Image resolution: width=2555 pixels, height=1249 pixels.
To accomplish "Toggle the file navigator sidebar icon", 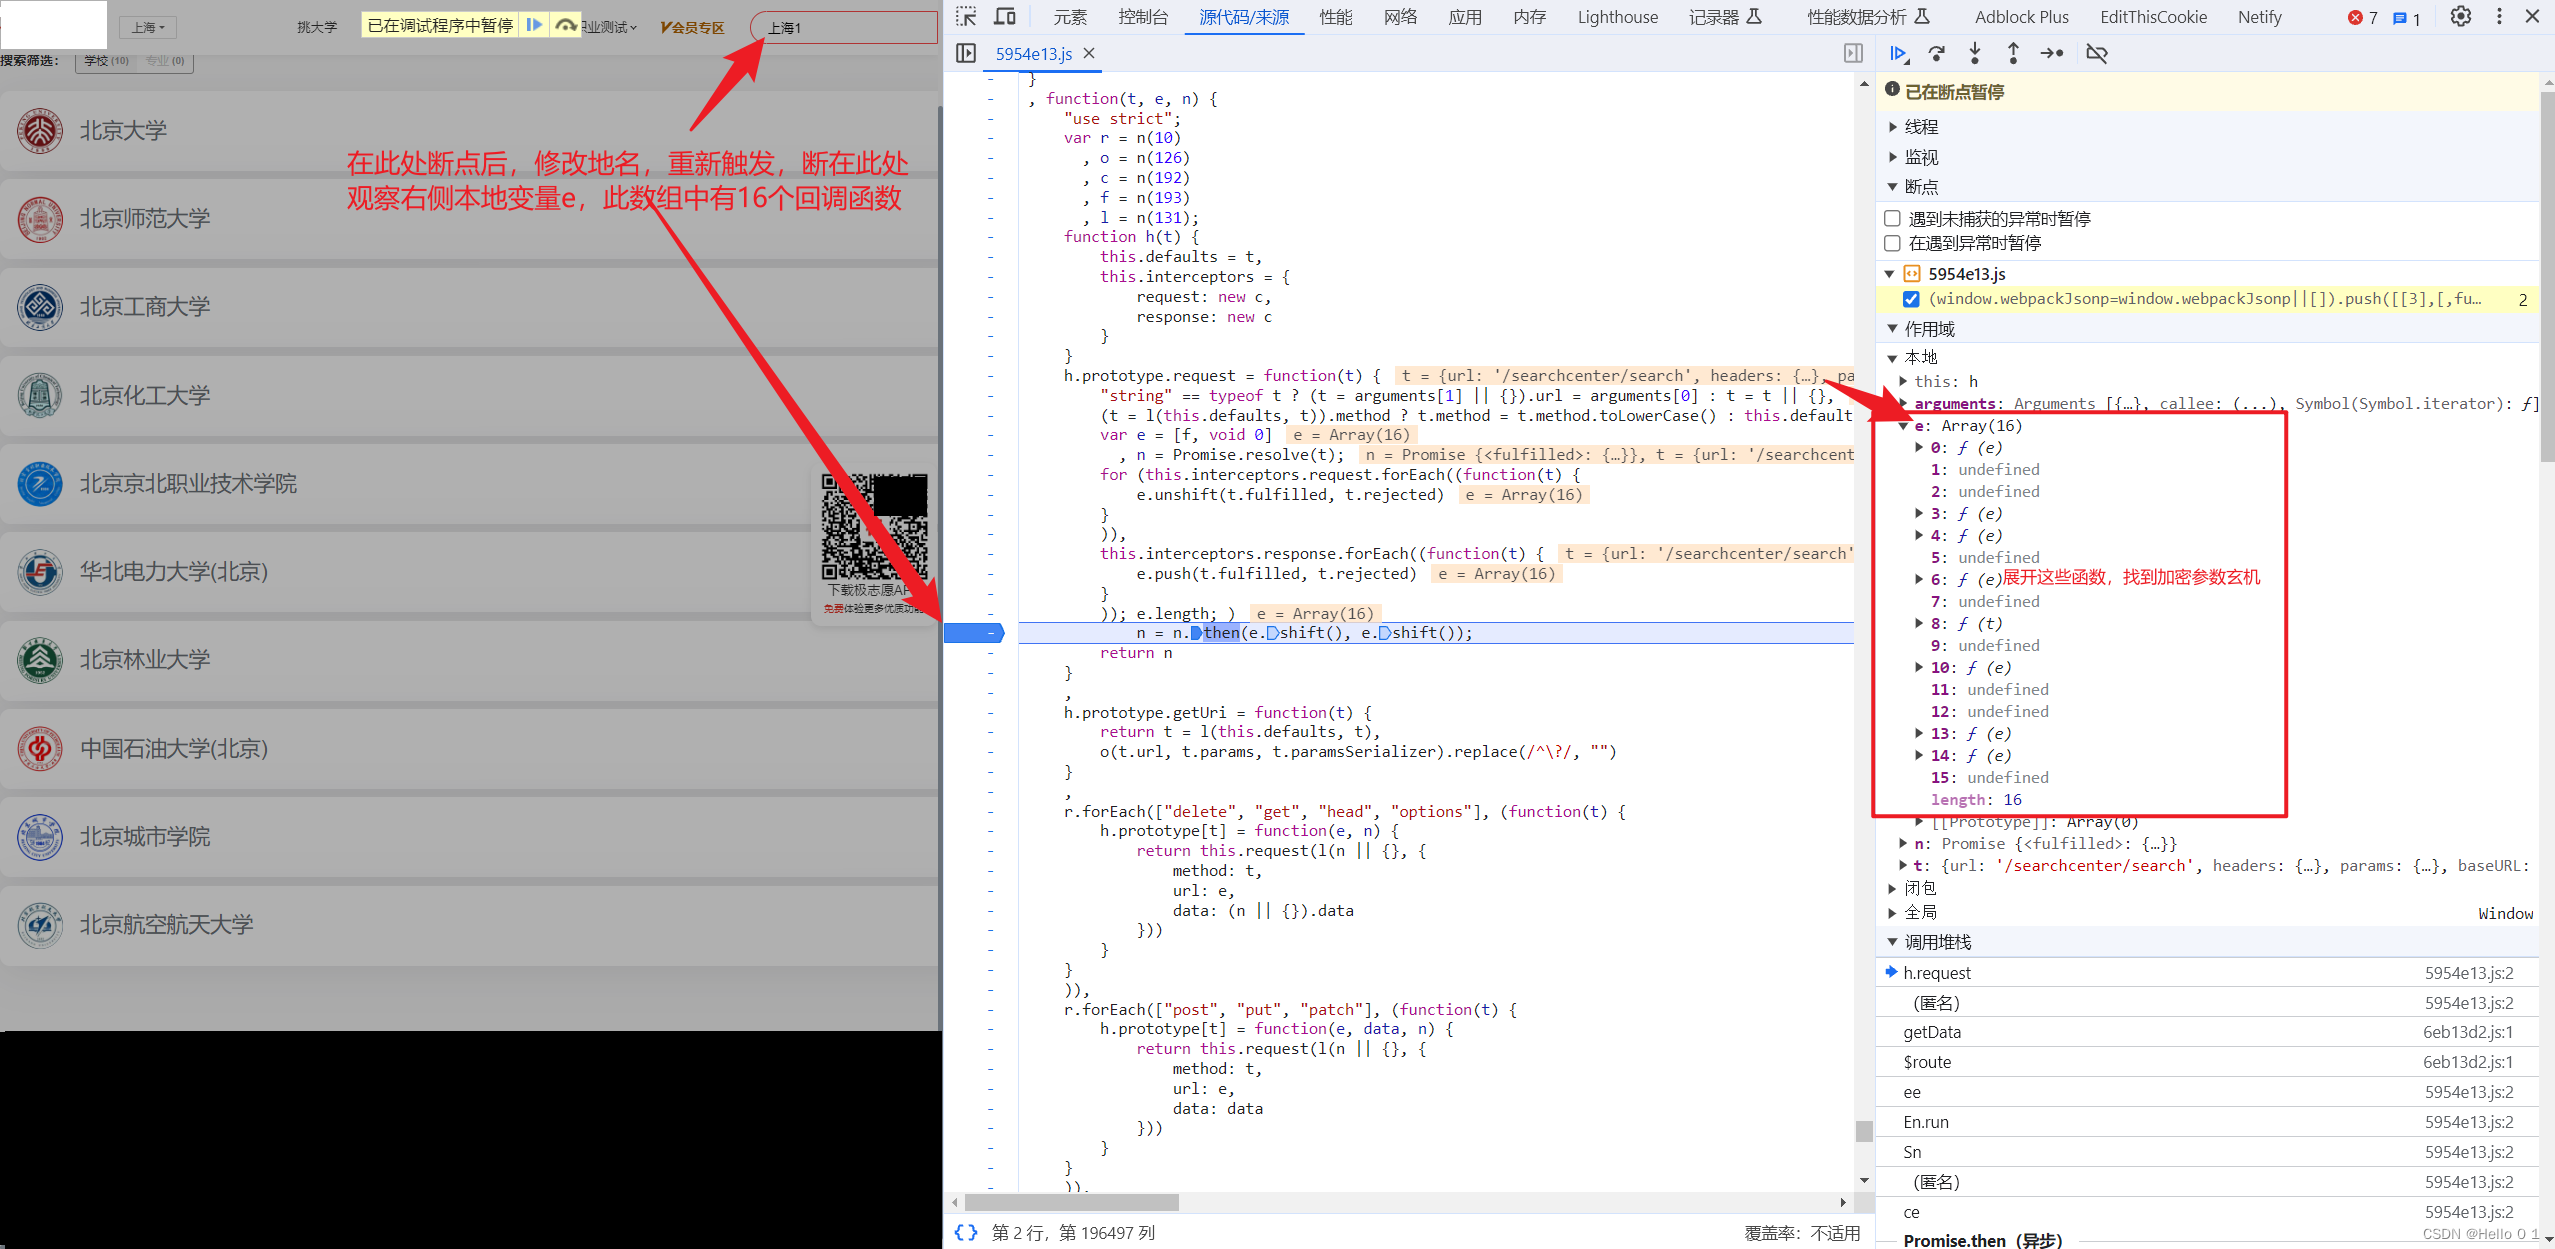I will click(x=965, y=54).
